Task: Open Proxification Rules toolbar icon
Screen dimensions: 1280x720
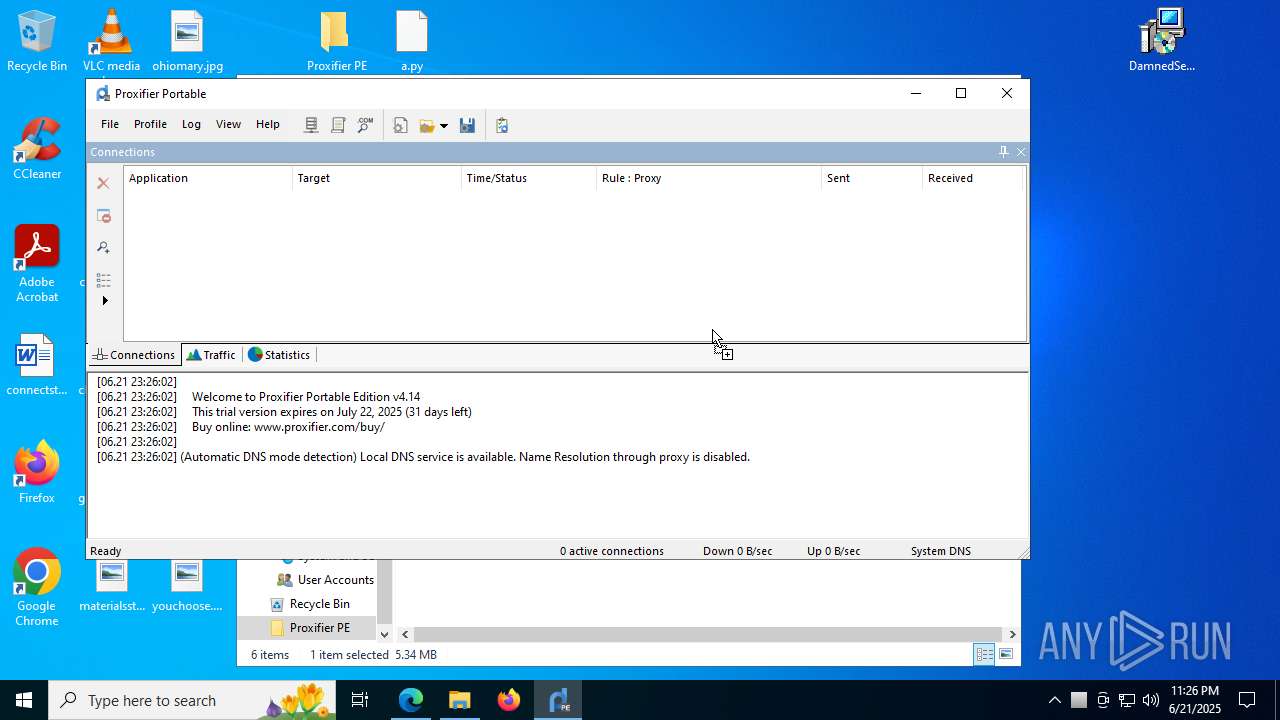Action: 338,125
